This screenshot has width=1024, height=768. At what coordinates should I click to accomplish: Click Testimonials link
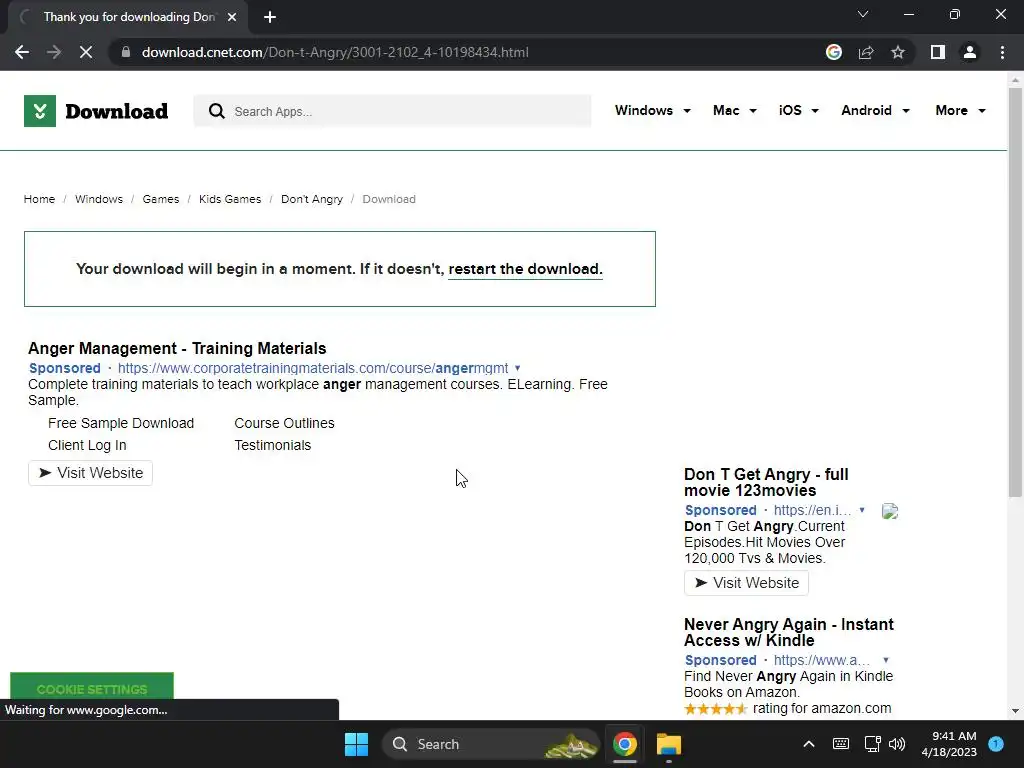[272, 445]
